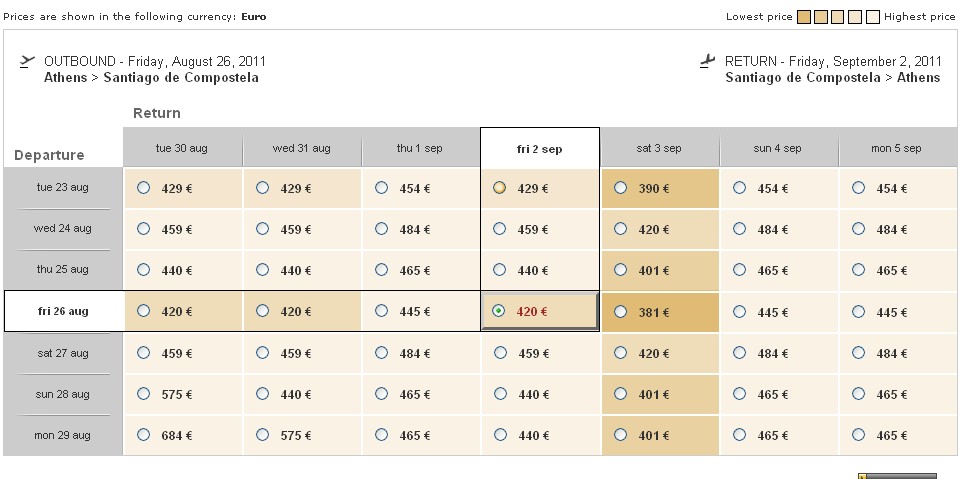The image size is (962, 479).
Task: Select the 381 € fare radio button
Action: 621,311
